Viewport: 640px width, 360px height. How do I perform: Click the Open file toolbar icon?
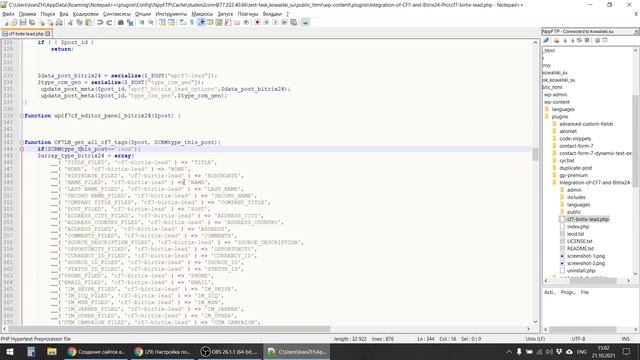(14, 22)
